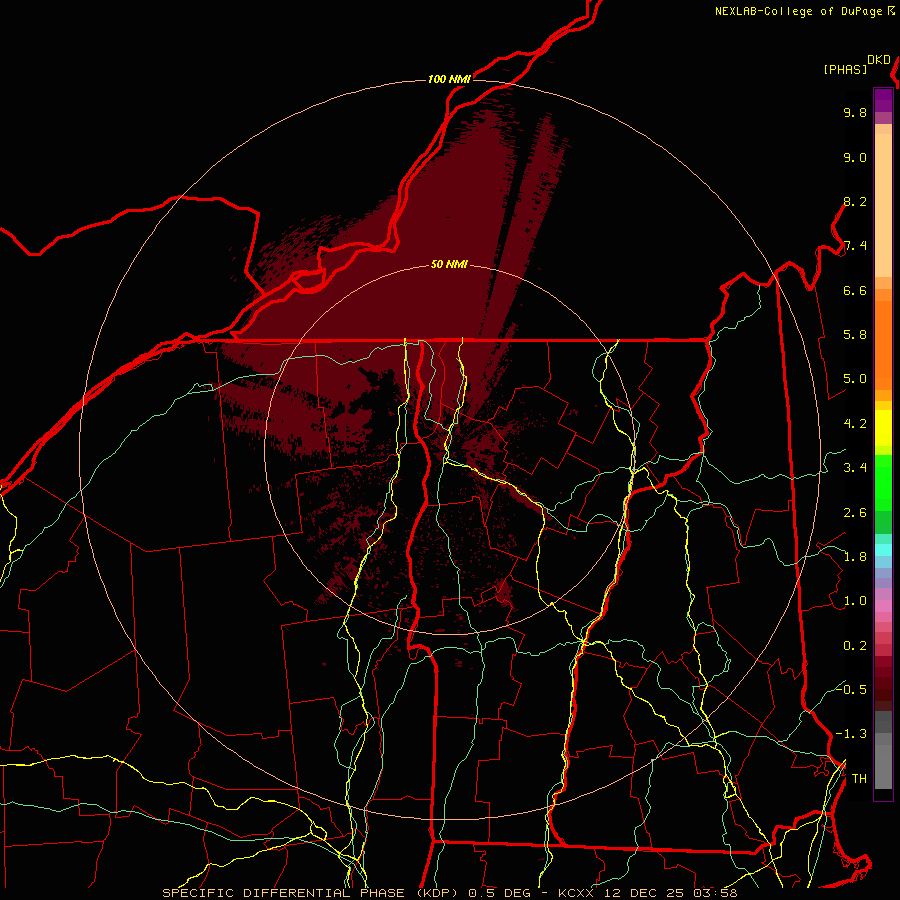Click the DKD legend title

[x=879, y=60]
